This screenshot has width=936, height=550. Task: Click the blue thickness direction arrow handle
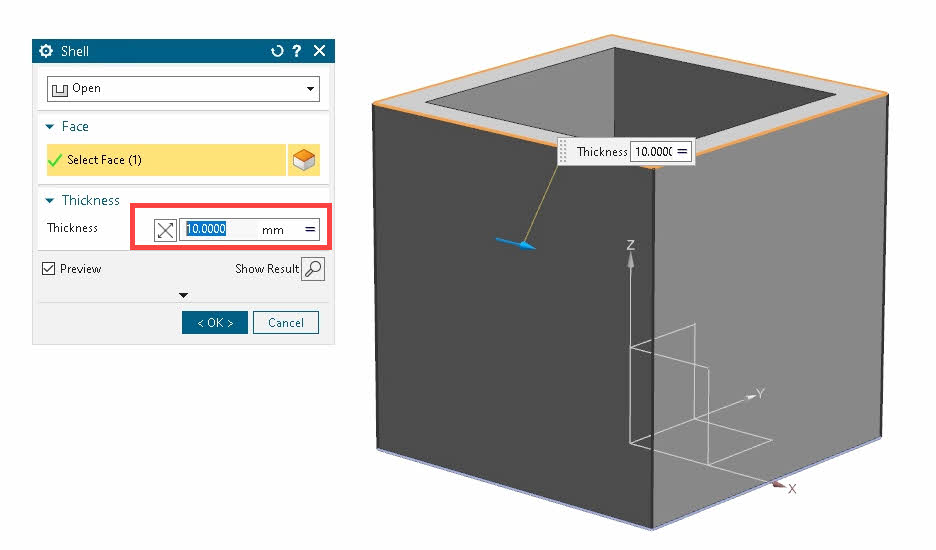coord(518,243)
